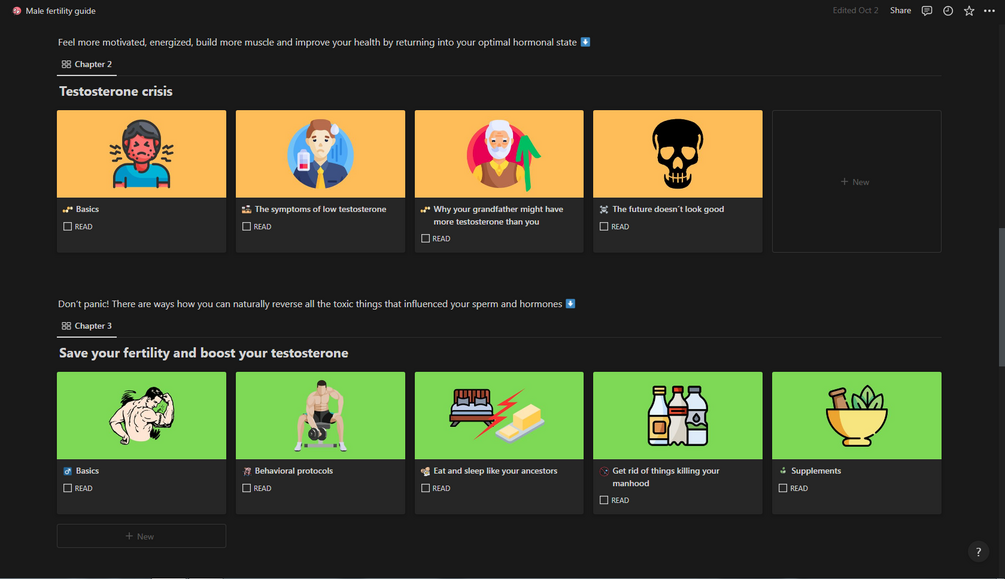
Task: Select the Chapter 2 view tab
Action: point(87,64)
